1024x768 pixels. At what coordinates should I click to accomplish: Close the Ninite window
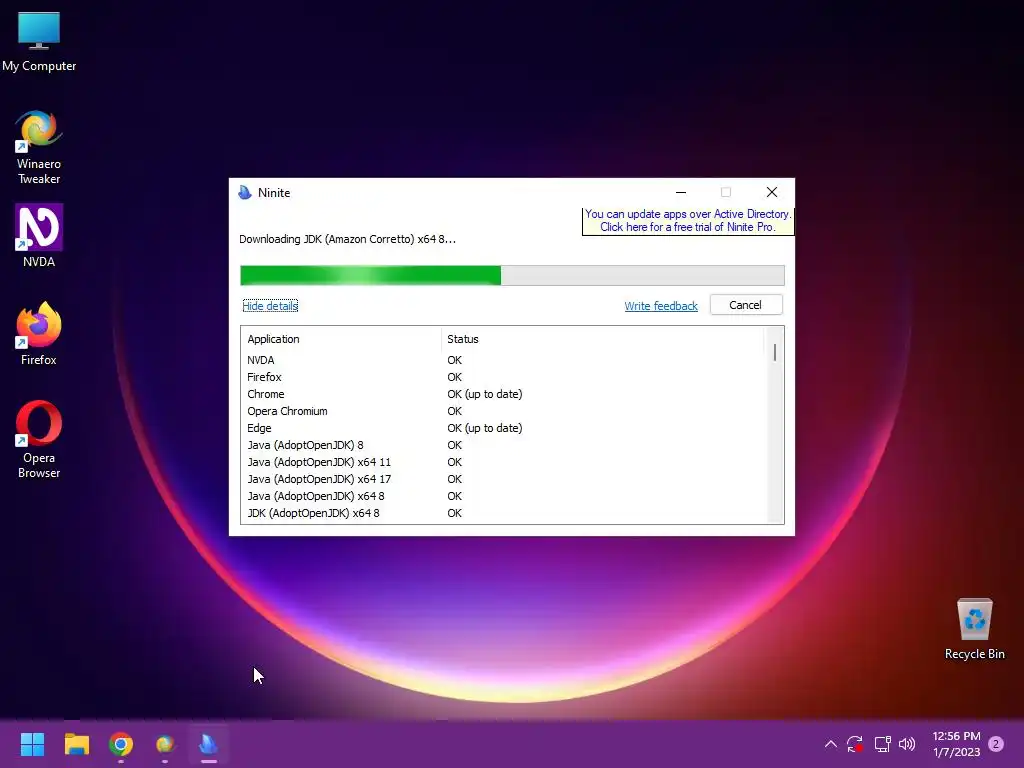click(x=772, y=192)
